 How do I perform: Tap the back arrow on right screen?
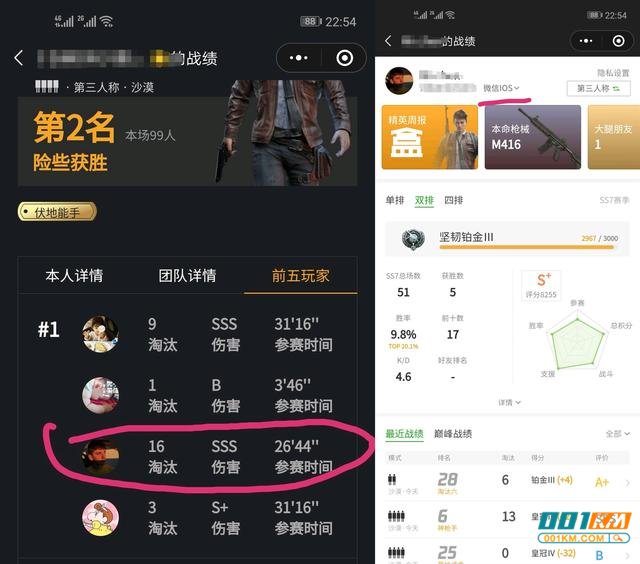[388, 41]
